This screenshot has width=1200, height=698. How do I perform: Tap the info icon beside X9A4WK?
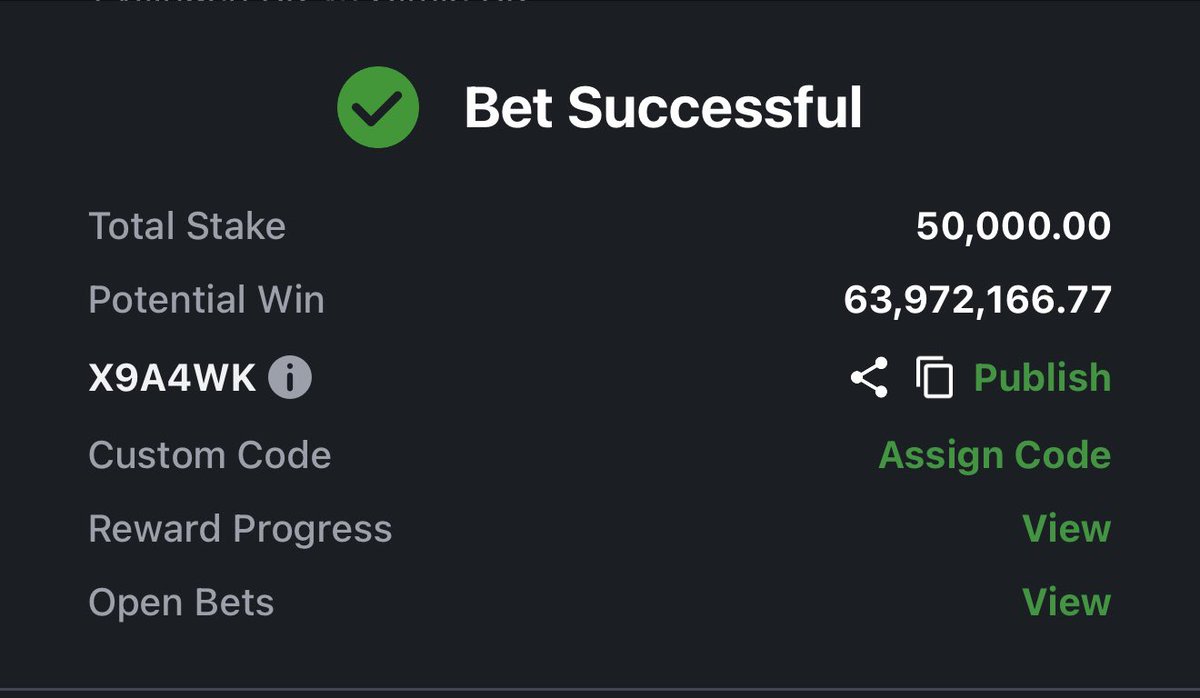pos(290,378)
